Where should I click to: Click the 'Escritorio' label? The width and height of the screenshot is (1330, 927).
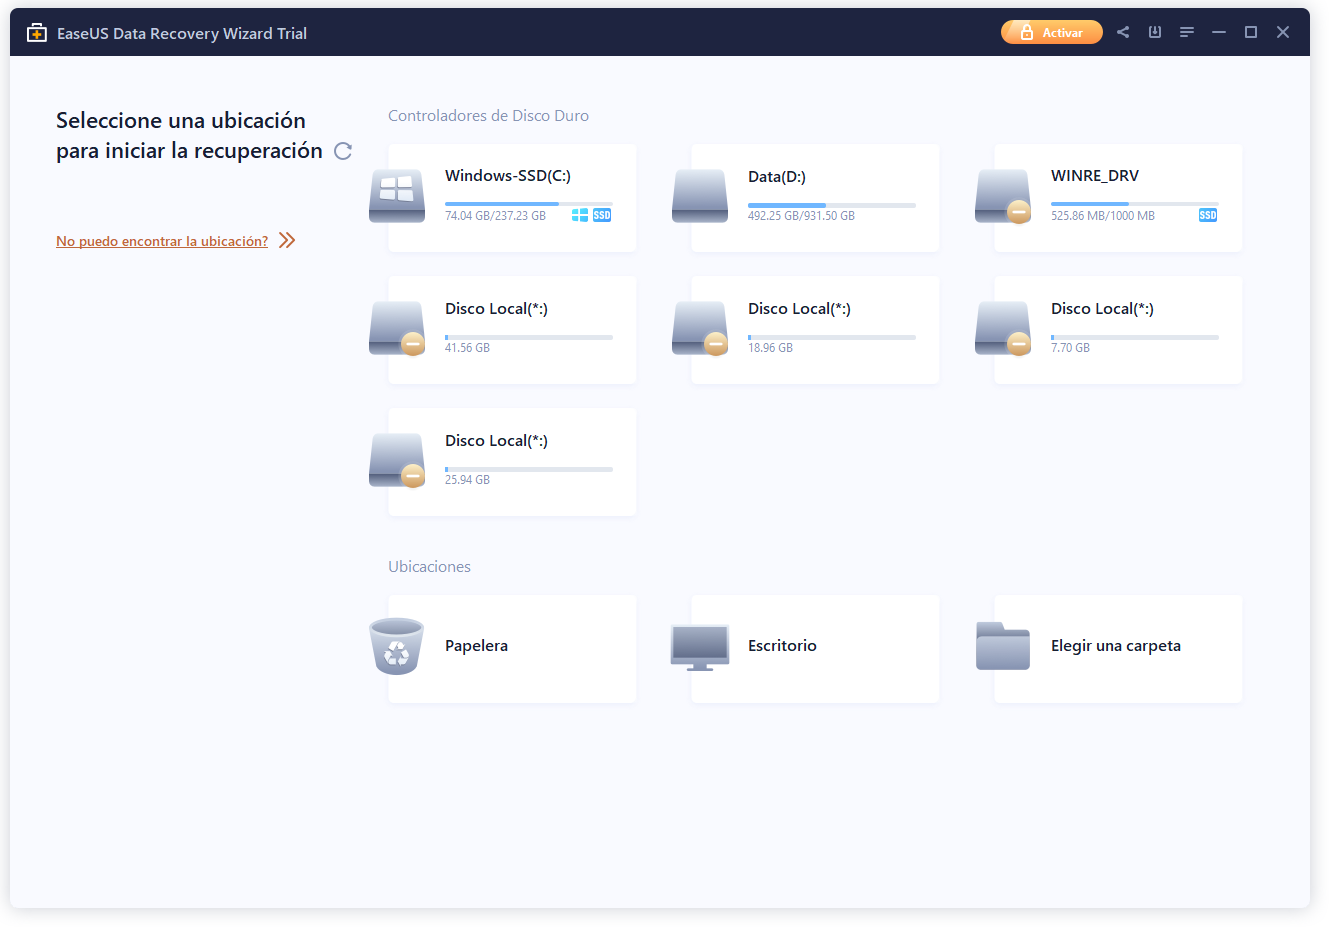[782, 646]
